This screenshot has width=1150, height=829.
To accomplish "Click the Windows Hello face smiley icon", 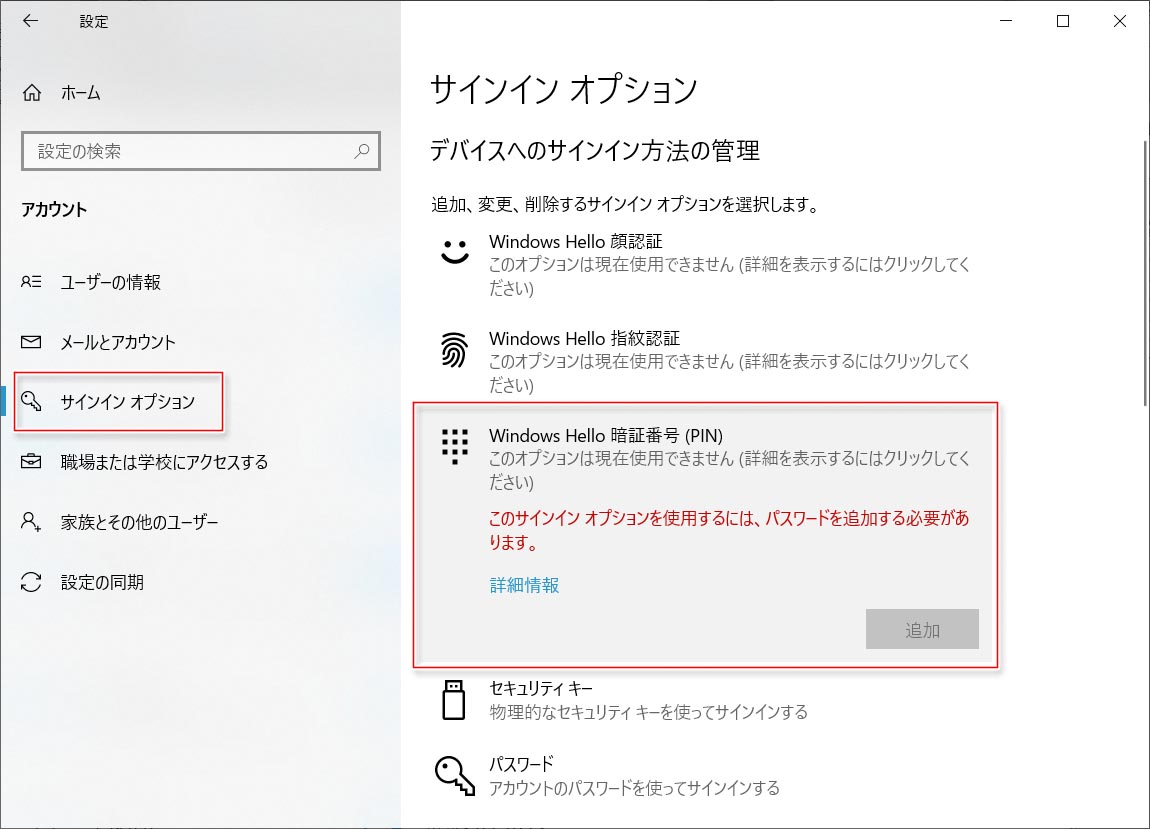I will pyautogui.click(x=455, y=252).
